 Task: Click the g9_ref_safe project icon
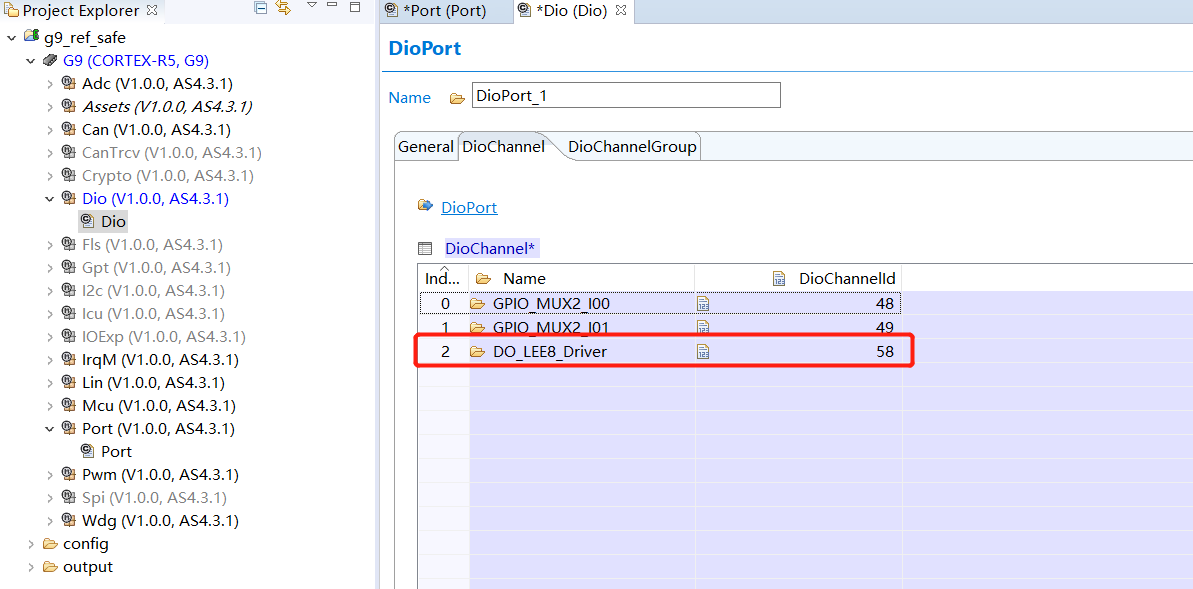pos(31,37)
